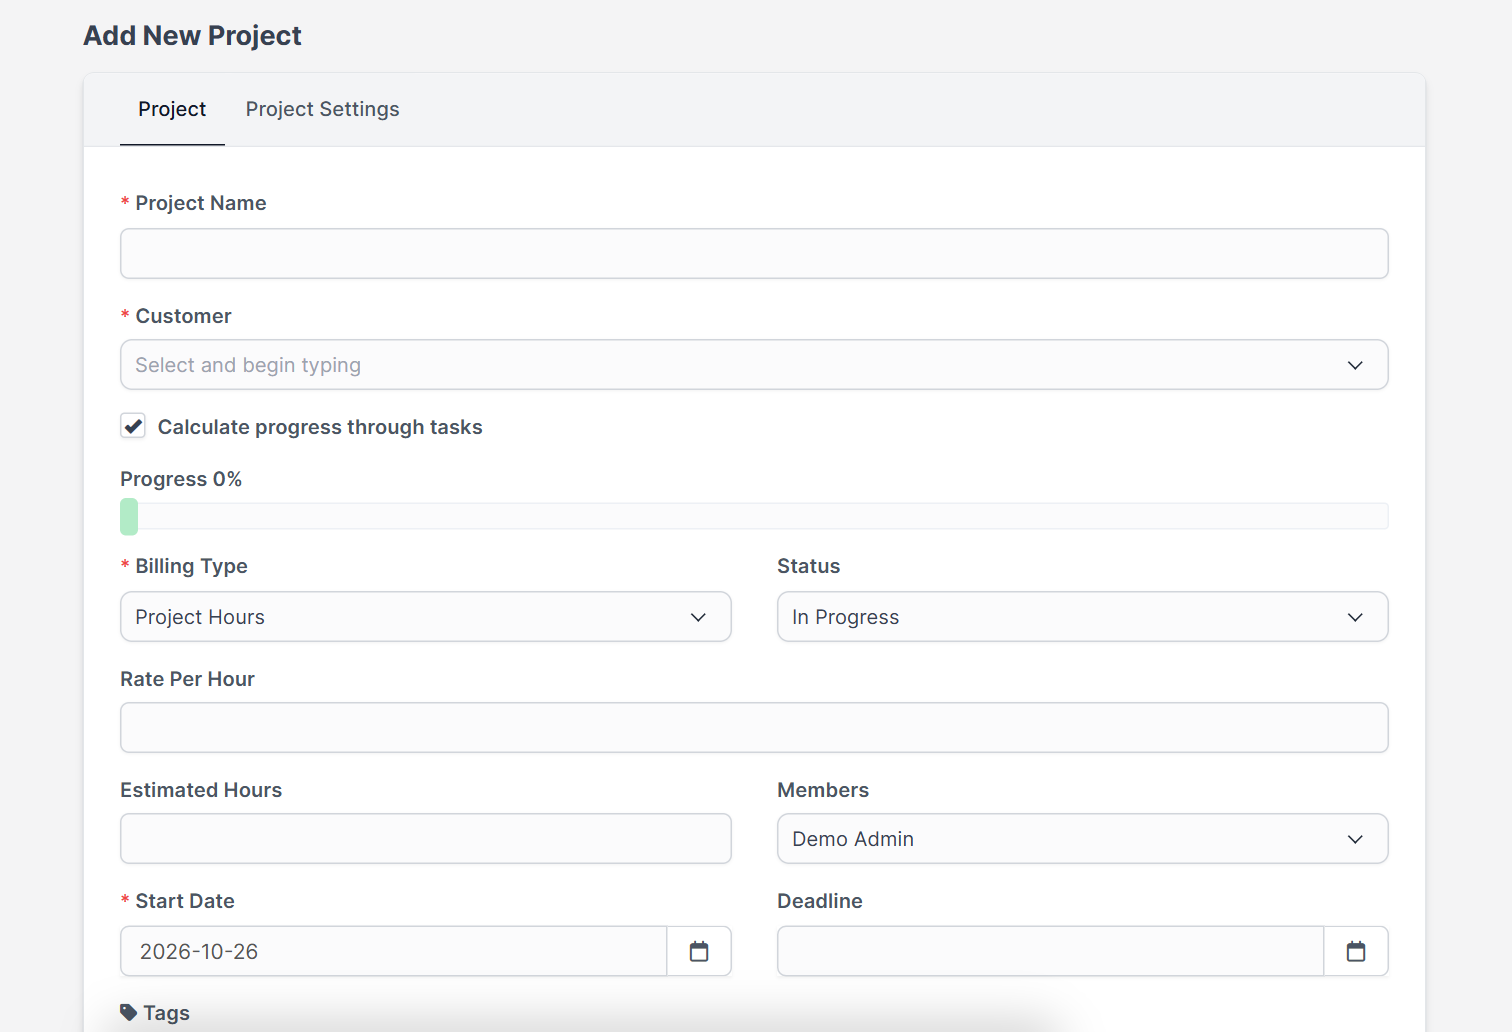
Task: Expand the Customer dropdown
Action: (x=754, y=365)
